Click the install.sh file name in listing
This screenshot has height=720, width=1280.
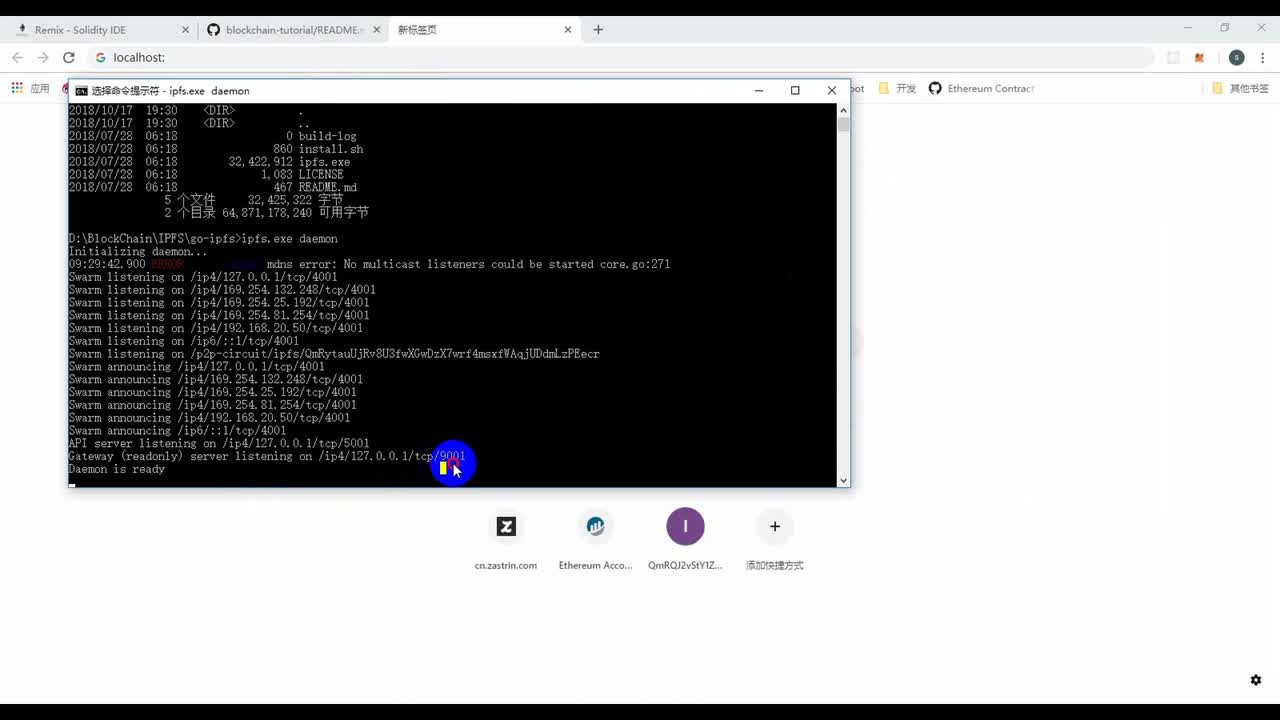(x=331, y=149)
